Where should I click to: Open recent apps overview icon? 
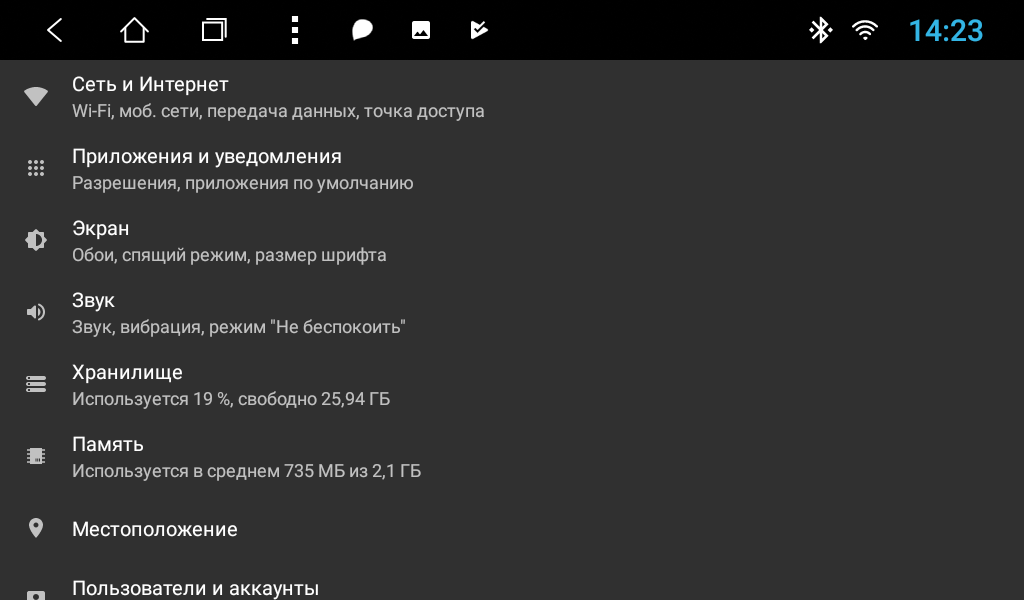214,30
